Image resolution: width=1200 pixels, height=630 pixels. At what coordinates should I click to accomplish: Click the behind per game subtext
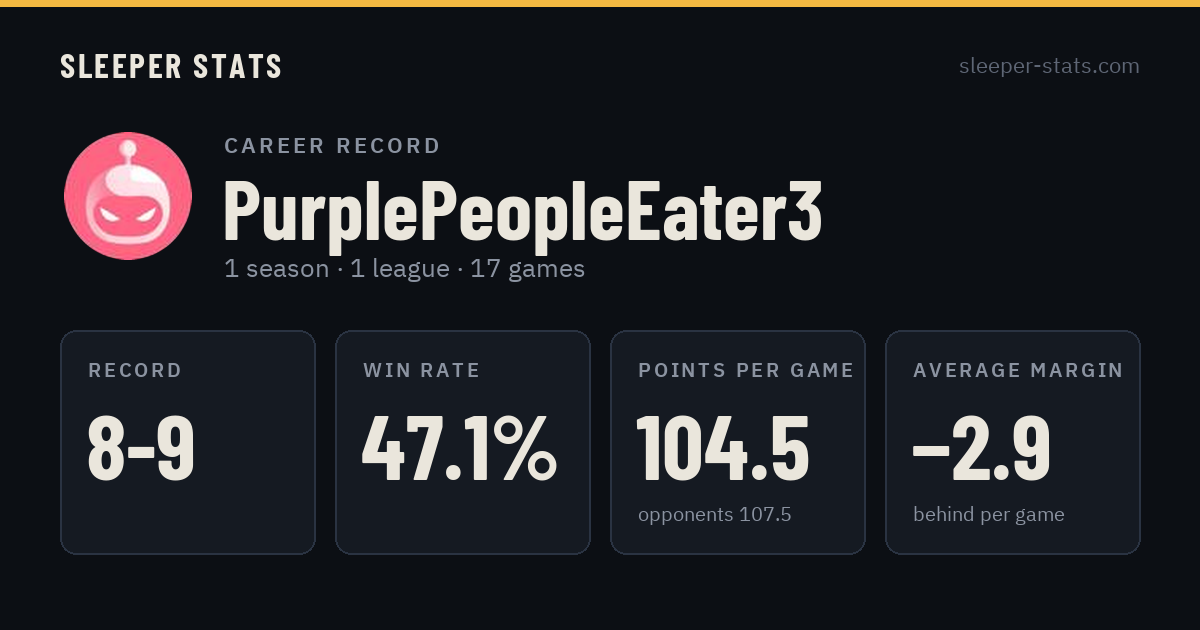989,515
